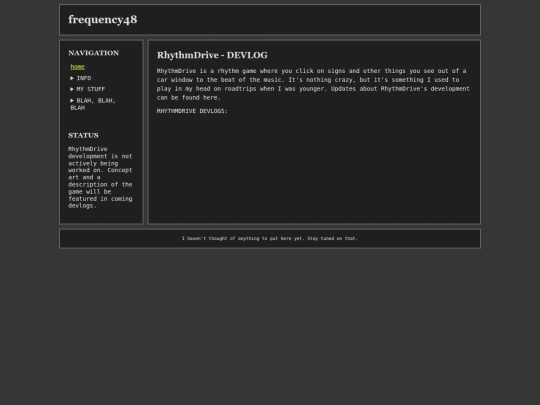This screenshot has height=405, width=540.
Task: Click the RHYTHMDRIVE DEVLOGS: label
Action: coord(192,111)
